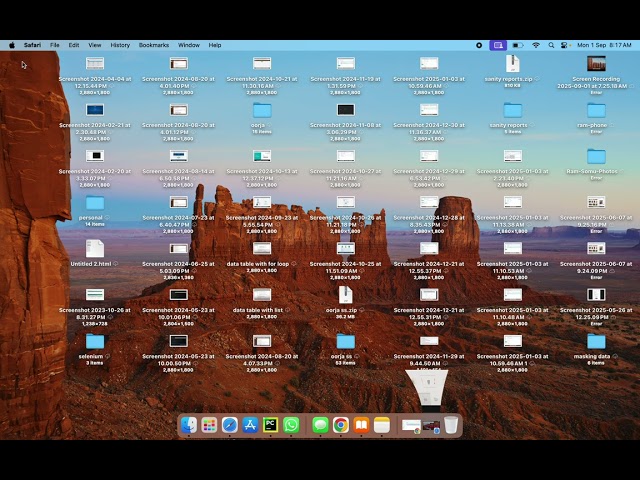
Task: Open Launchpad from the Dock
Action: pyautogui.click(x=209, y=425)
